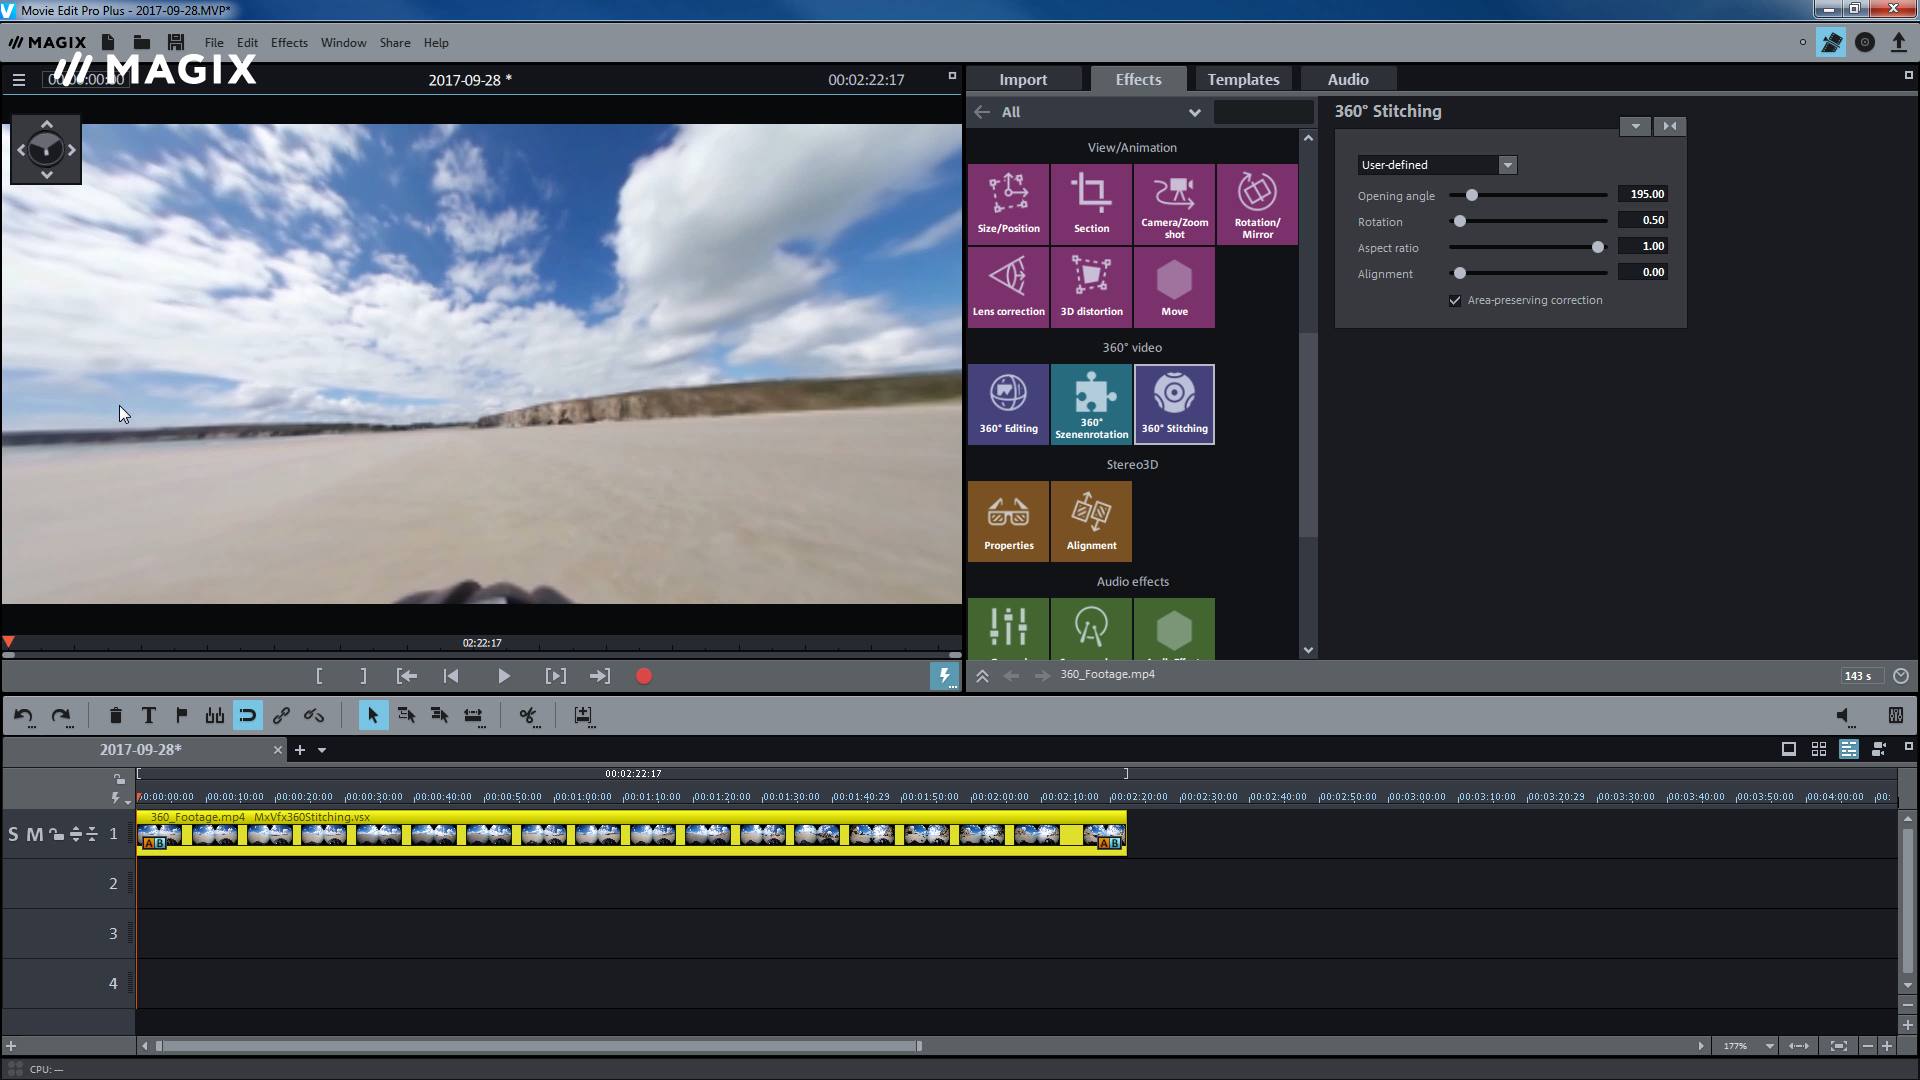The width and height of the screenshot is (1920, 1080).
Task: Expand the All effects category dropdown
Action: click(x=1195, y=111)
